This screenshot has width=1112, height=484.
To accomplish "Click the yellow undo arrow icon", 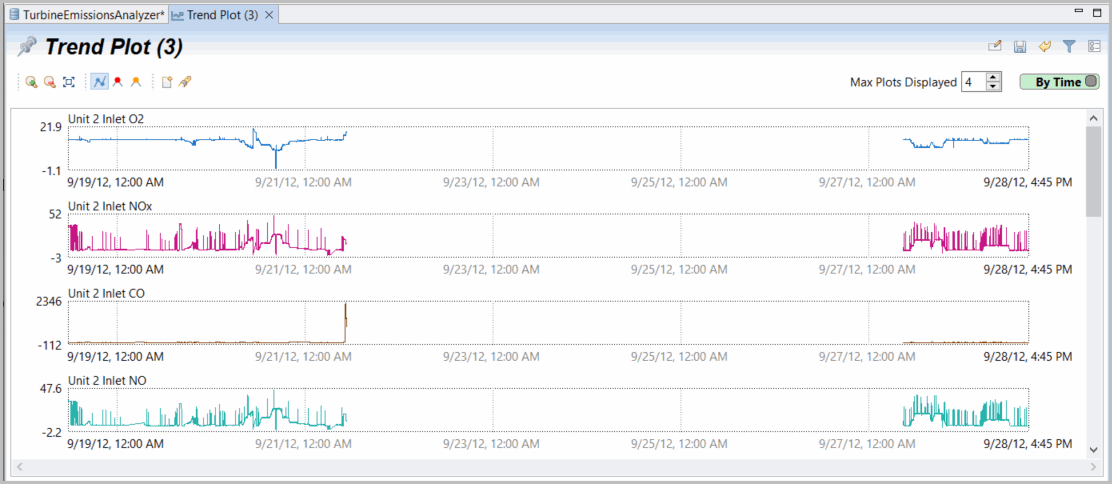I will (x=1044, y=47).
